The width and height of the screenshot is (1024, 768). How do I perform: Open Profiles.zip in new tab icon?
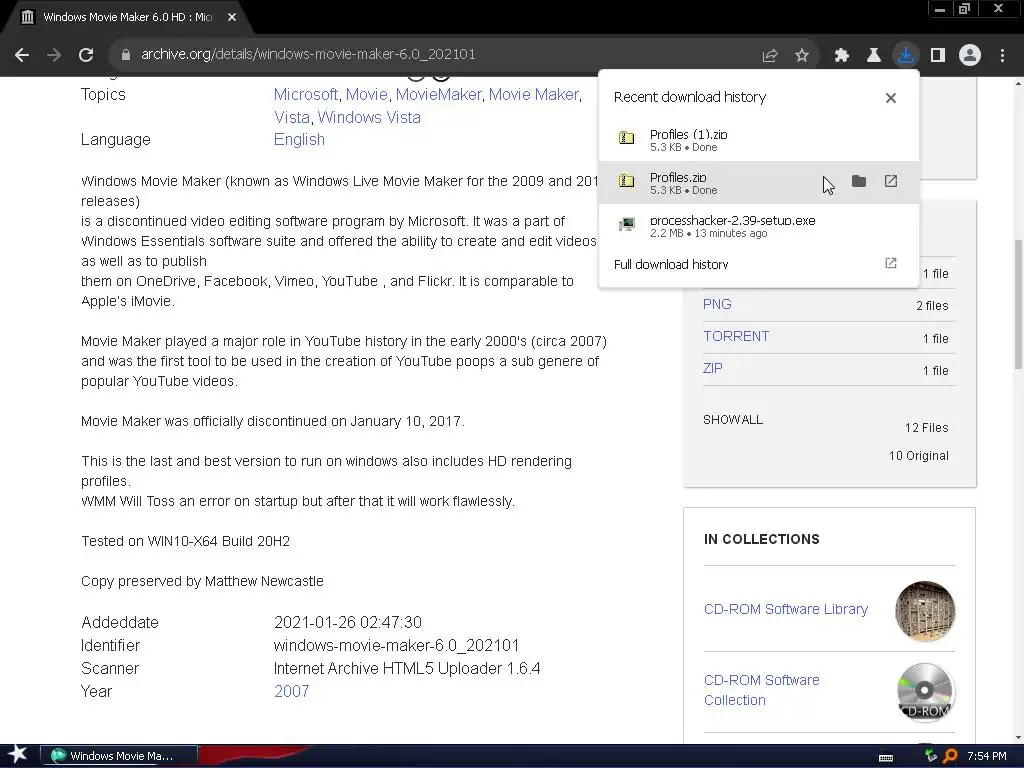point(891,182)
